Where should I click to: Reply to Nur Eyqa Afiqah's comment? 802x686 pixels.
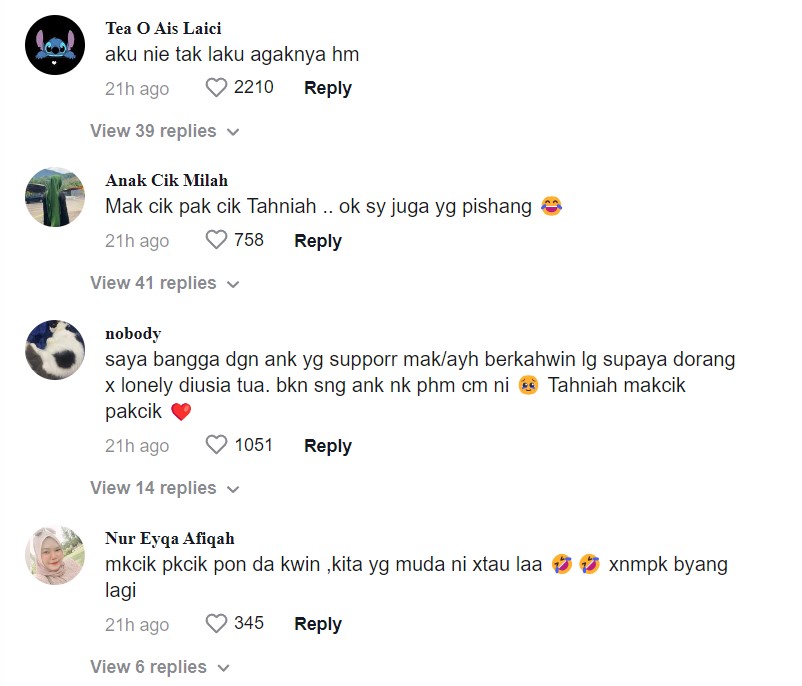pyautogui.click(x=318, y=624)
